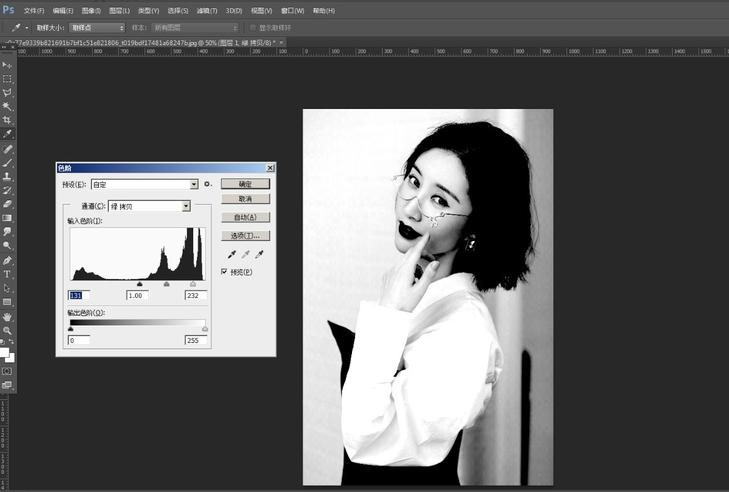Open the 通道 channel dropdown
Screen dimensions: 729x492
186,206
